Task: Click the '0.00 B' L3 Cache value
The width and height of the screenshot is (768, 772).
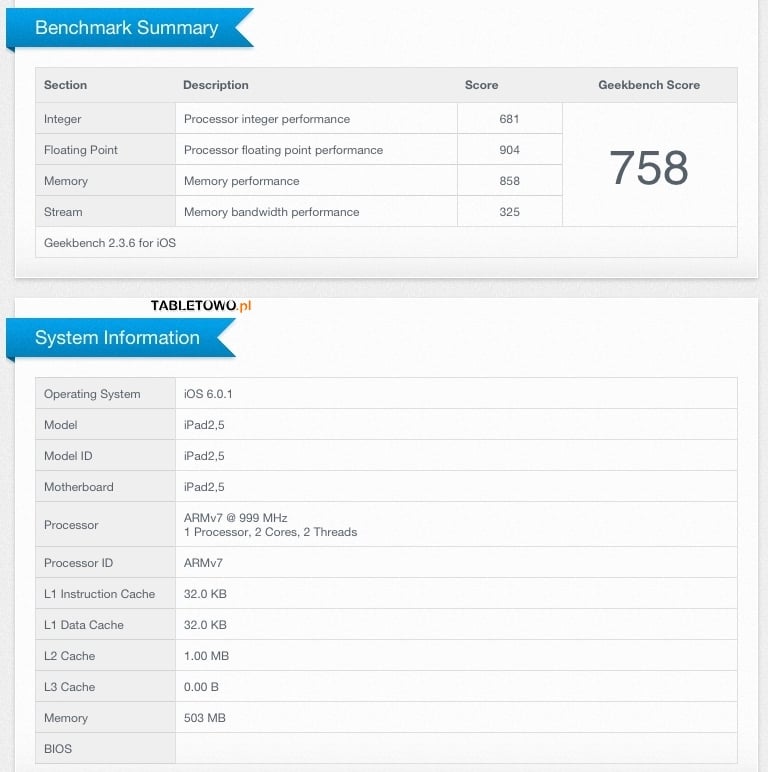Action: point(201,687)
